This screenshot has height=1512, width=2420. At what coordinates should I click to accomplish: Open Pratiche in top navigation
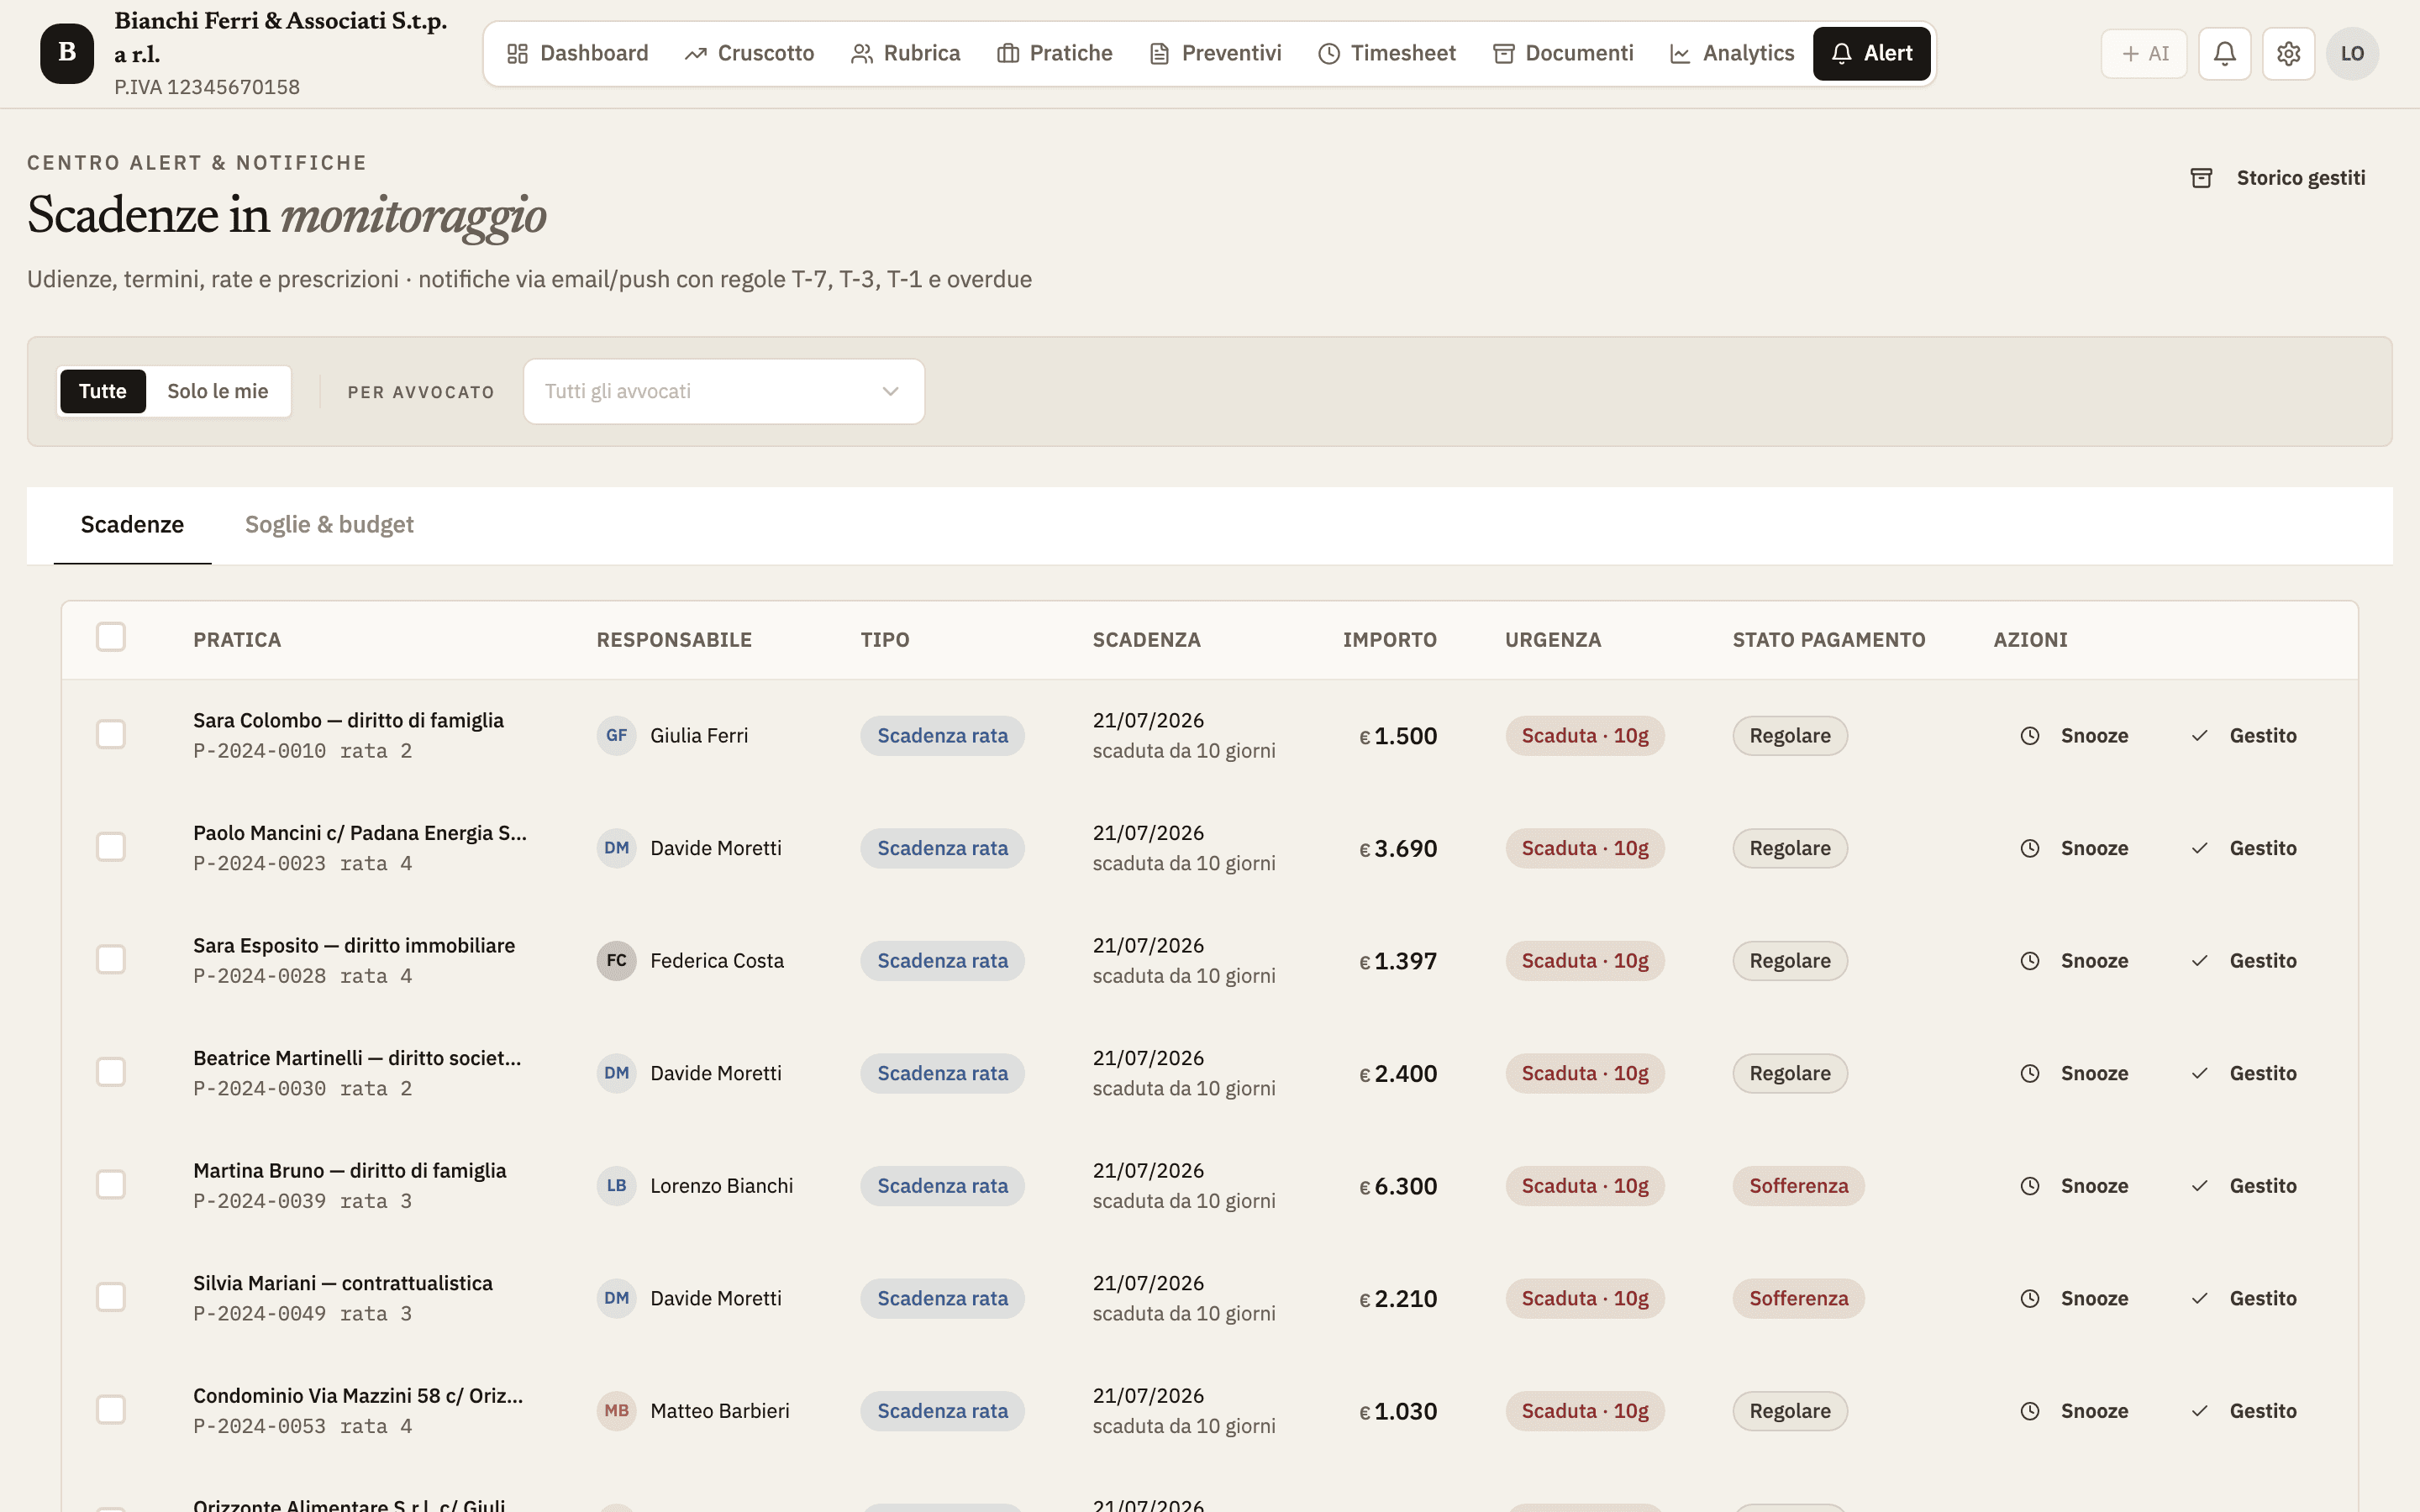tap(1054, 53)
